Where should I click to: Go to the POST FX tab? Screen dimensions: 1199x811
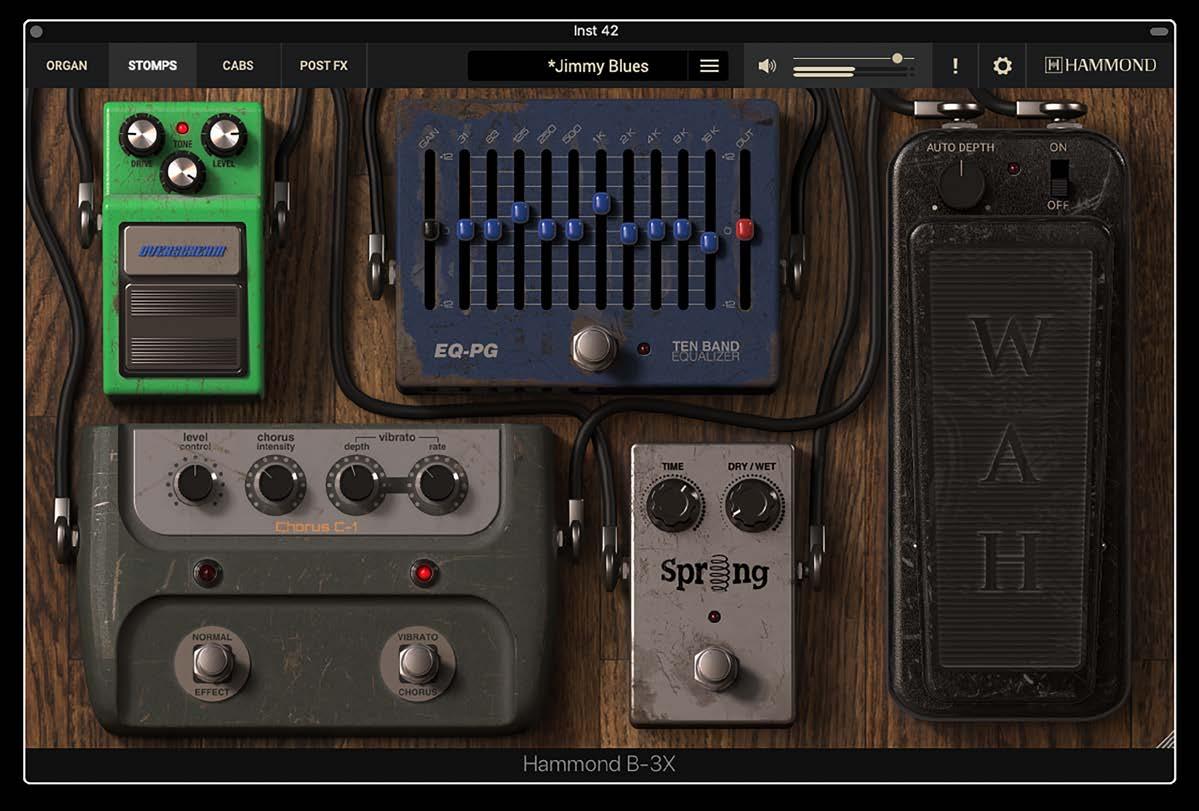[x=323, y=66]
